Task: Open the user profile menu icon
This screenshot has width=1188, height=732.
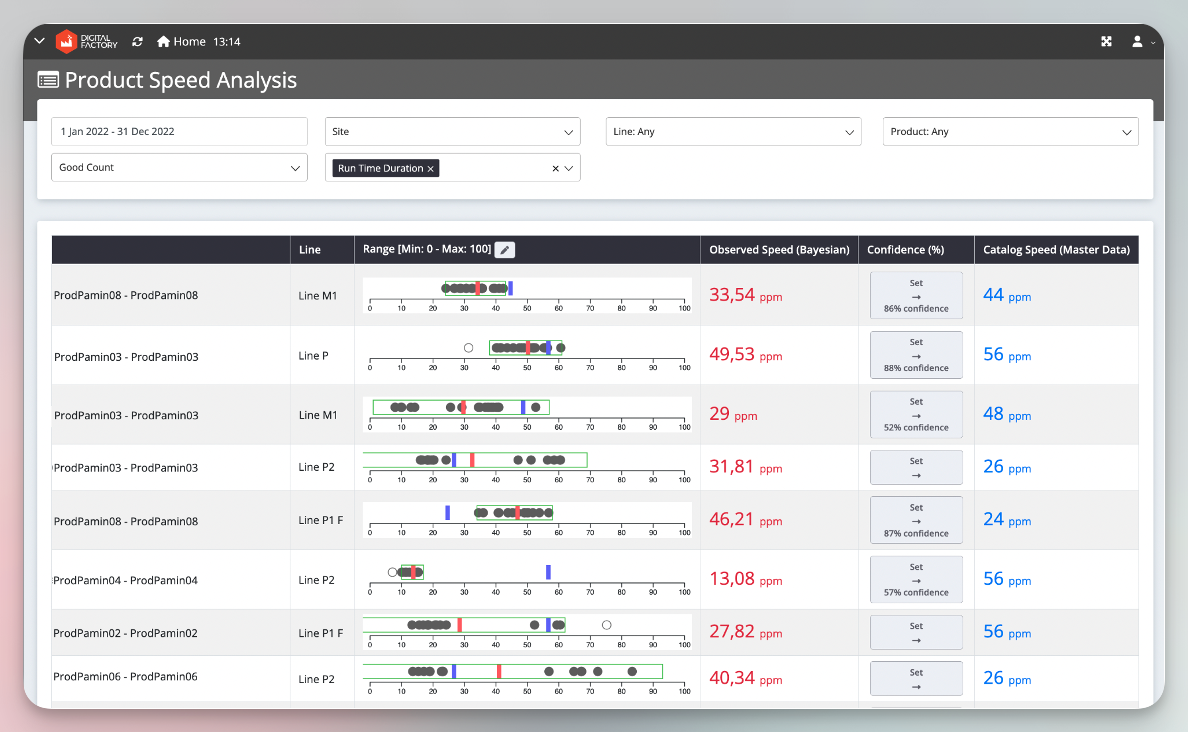Action: point(1137,42)
